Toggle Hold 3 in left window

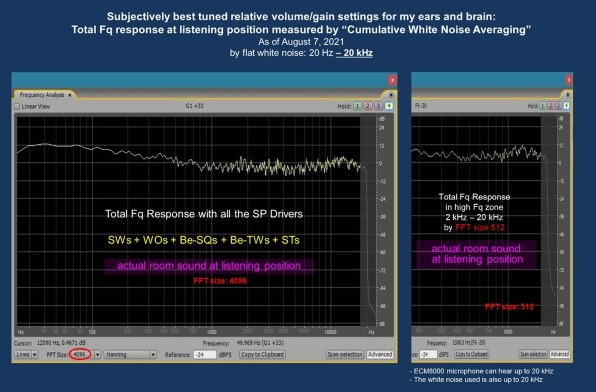point(378,106)
